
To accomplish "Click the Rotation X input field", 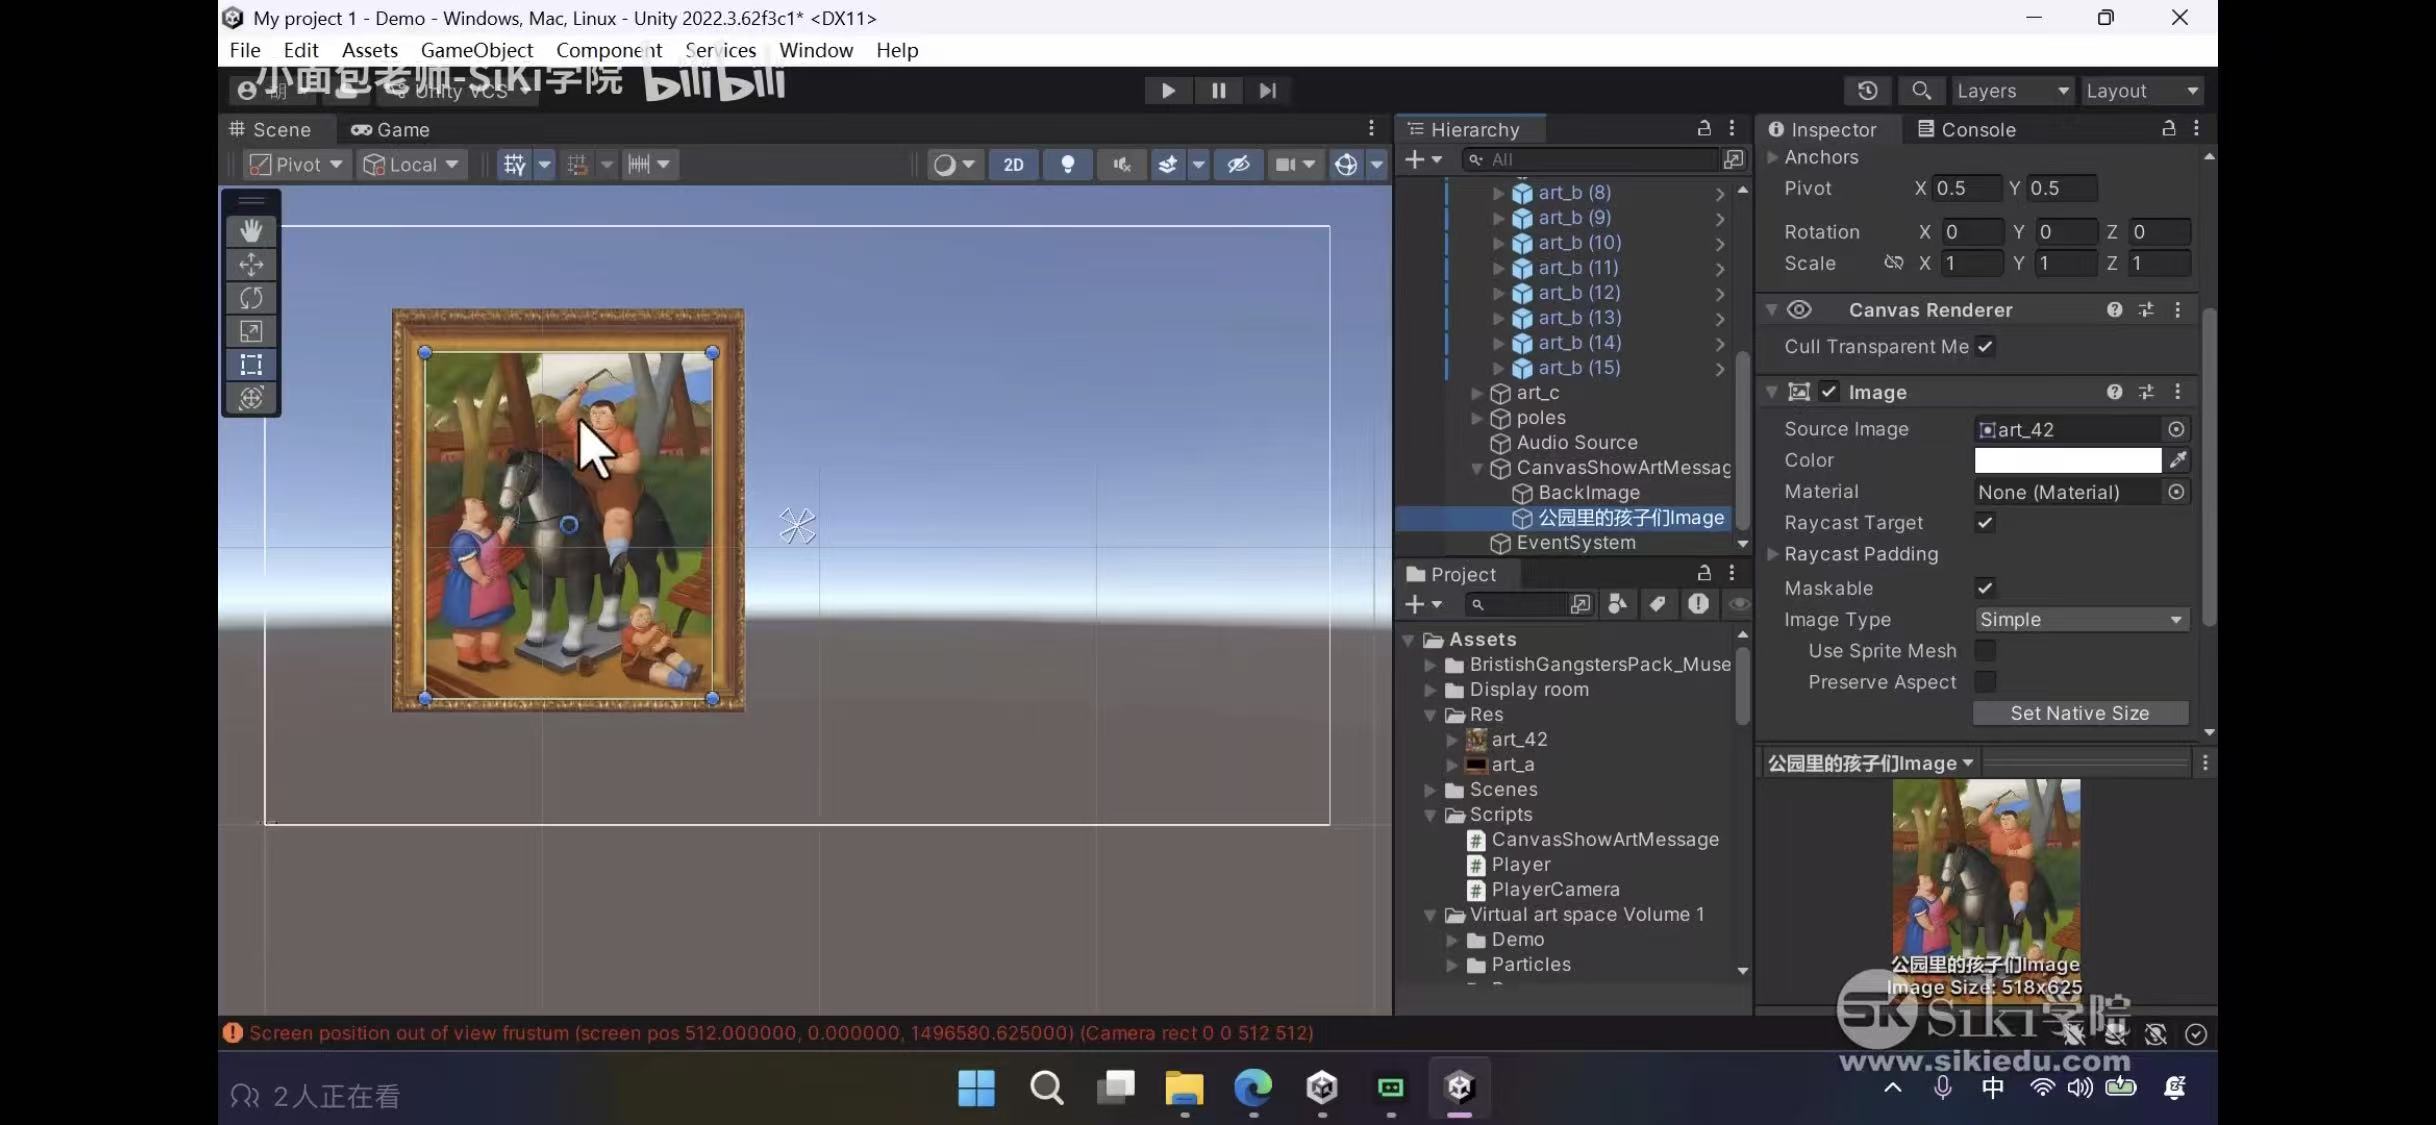I will [1972, 232].
